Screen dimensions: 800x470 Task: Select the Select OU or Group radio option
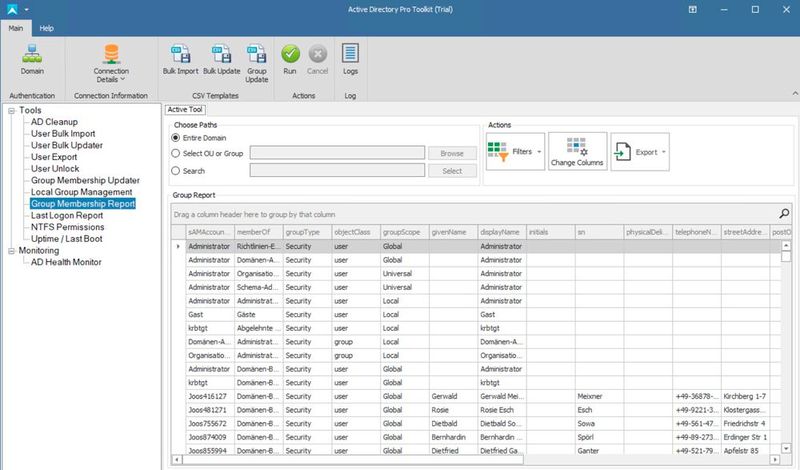tap(176, 153)
